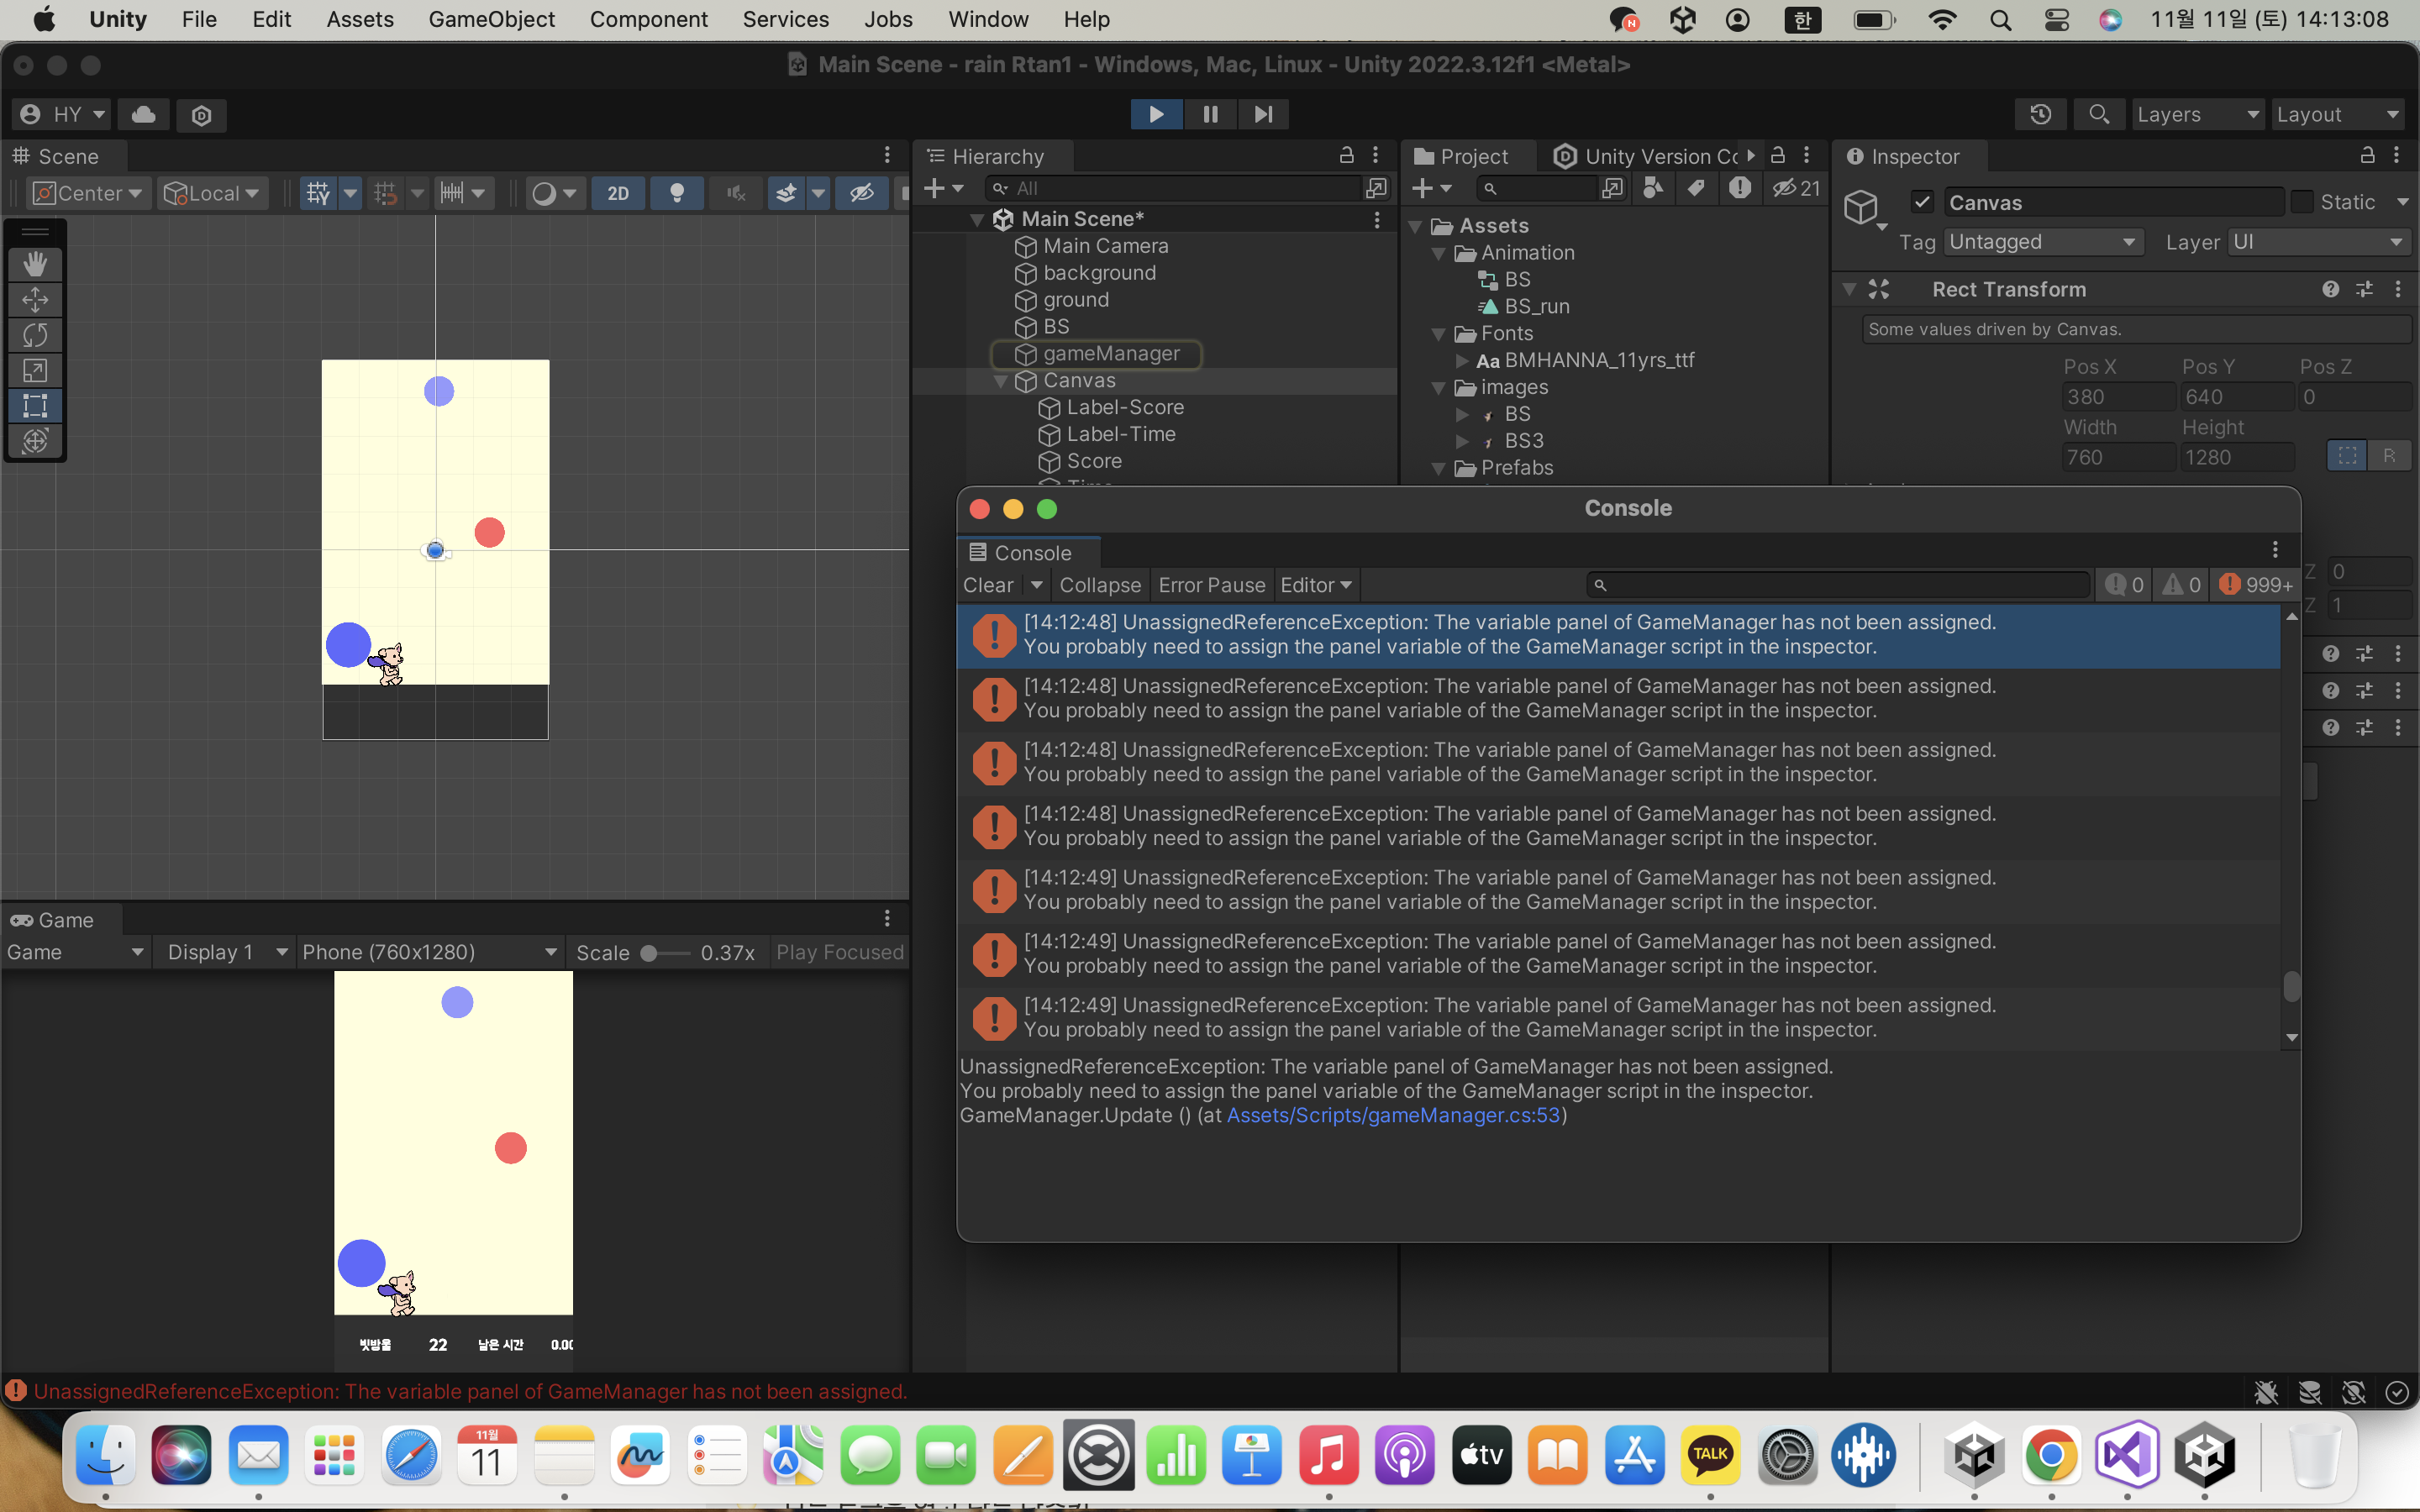Screen dimensions: 2420x1512
Task: Open Rect Transform help icon
Action: coord(2331,289)
